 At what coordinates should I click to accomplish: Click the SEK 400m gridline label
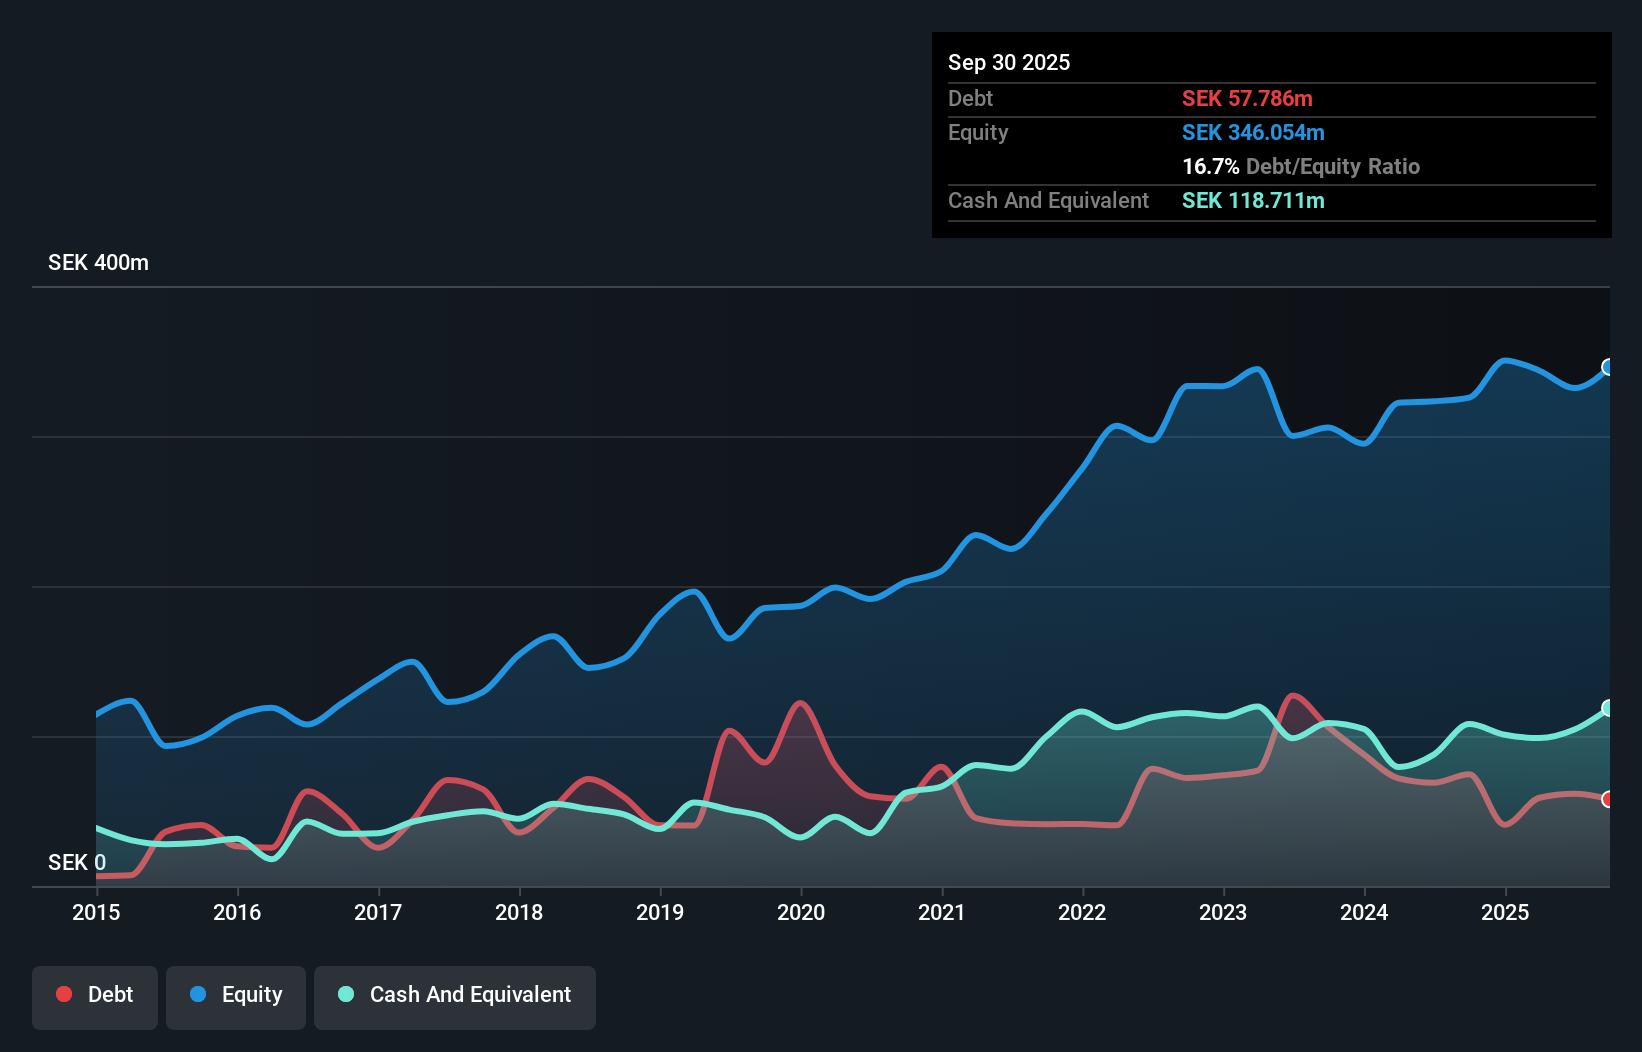click(x=97, y=262)
